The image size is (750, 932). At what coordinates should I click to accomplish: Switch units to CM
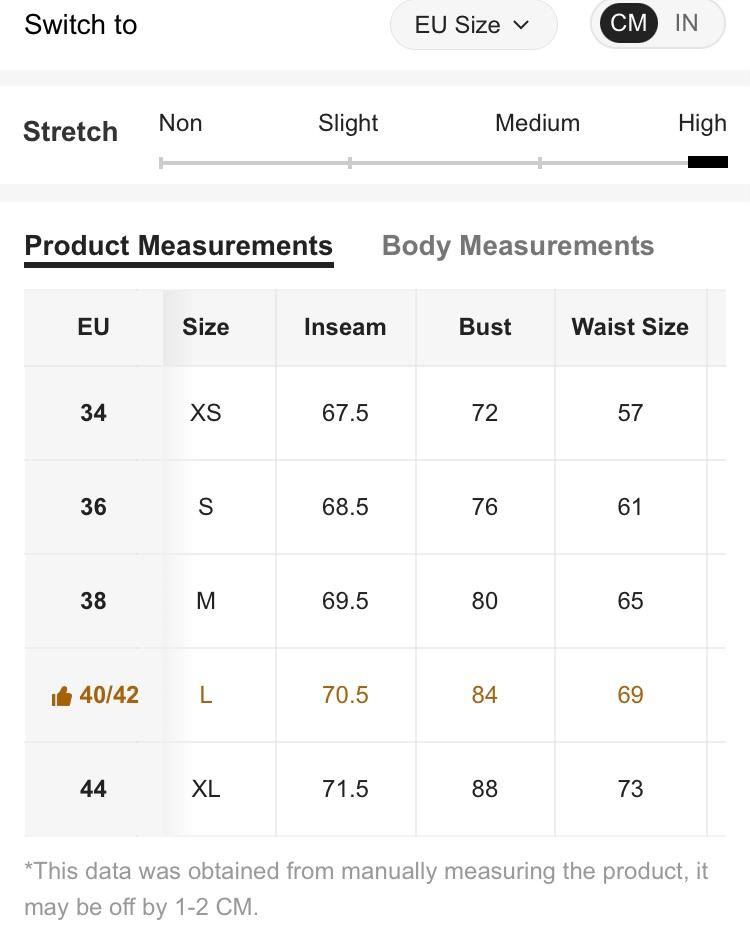coord(628,23)
